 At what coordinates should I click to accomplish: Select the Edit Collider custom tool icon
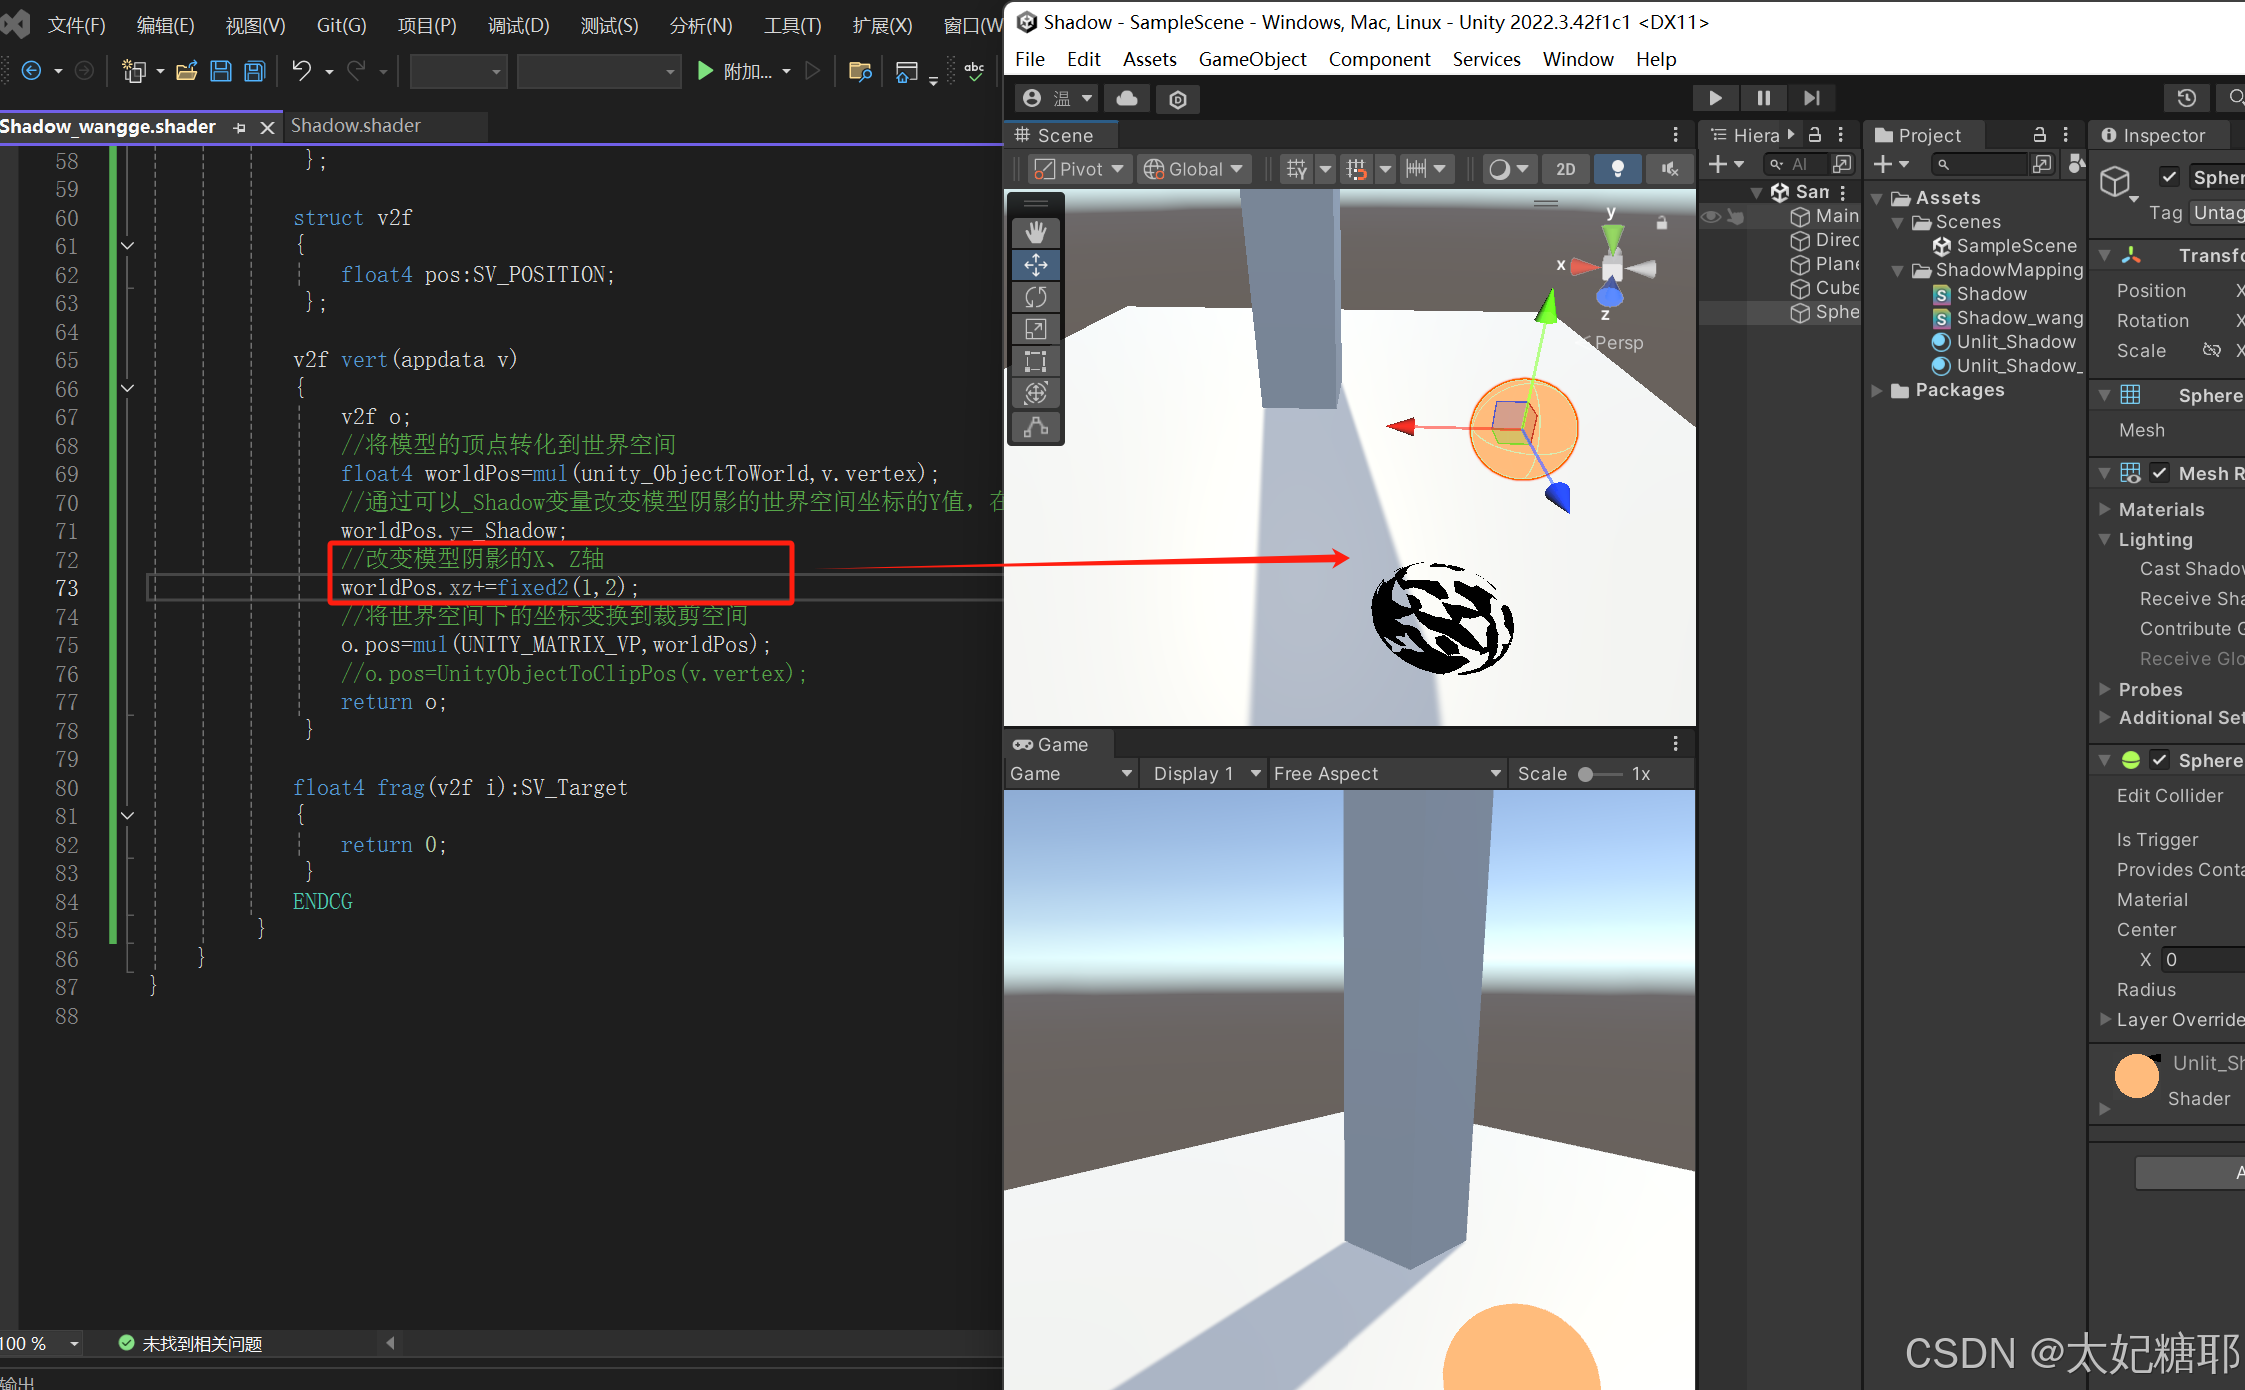point(1036,427)
